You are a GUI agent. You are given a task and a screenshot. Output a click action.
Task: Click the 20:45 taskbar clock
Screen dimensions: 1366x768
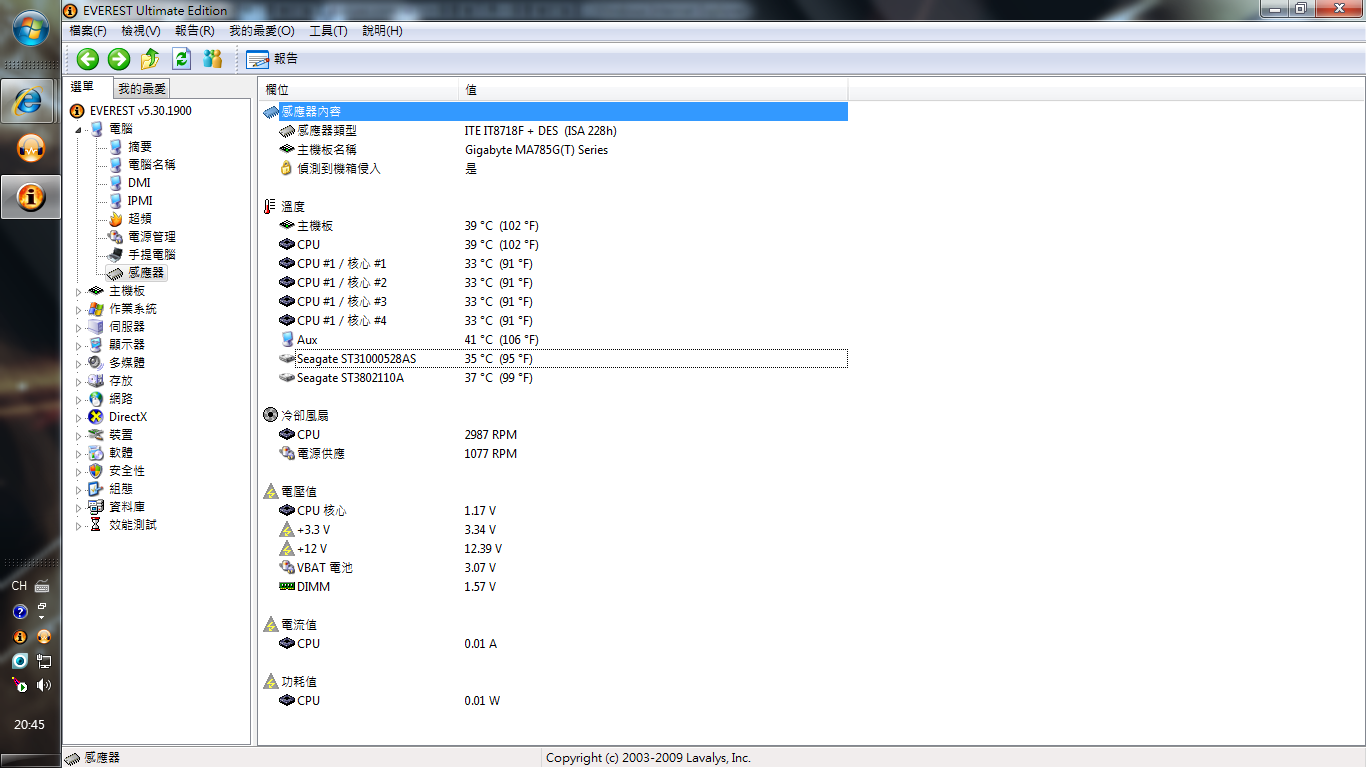tap(30, 724)
